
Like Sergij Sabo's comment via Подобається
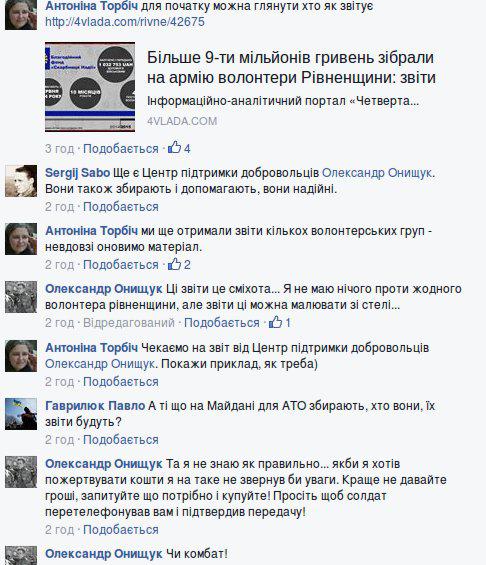[x=121, y=207]
